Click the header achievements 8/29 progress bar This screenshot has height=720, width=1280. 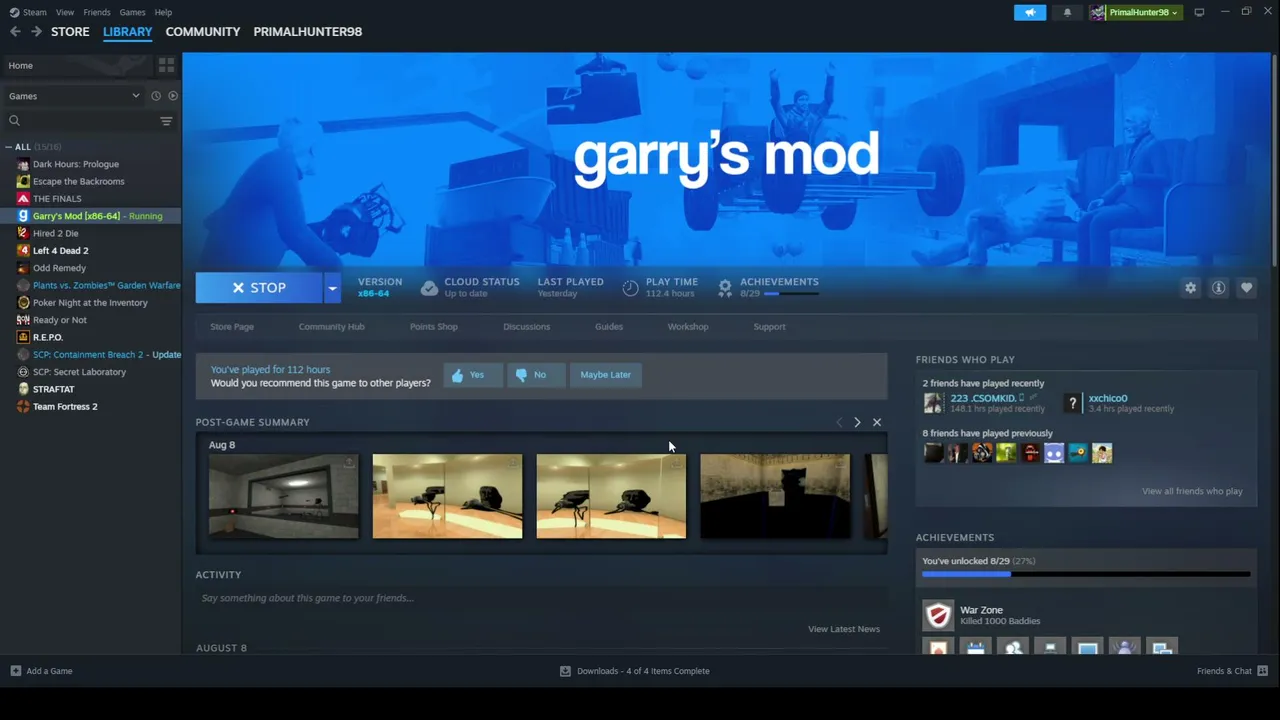[792, 294]
